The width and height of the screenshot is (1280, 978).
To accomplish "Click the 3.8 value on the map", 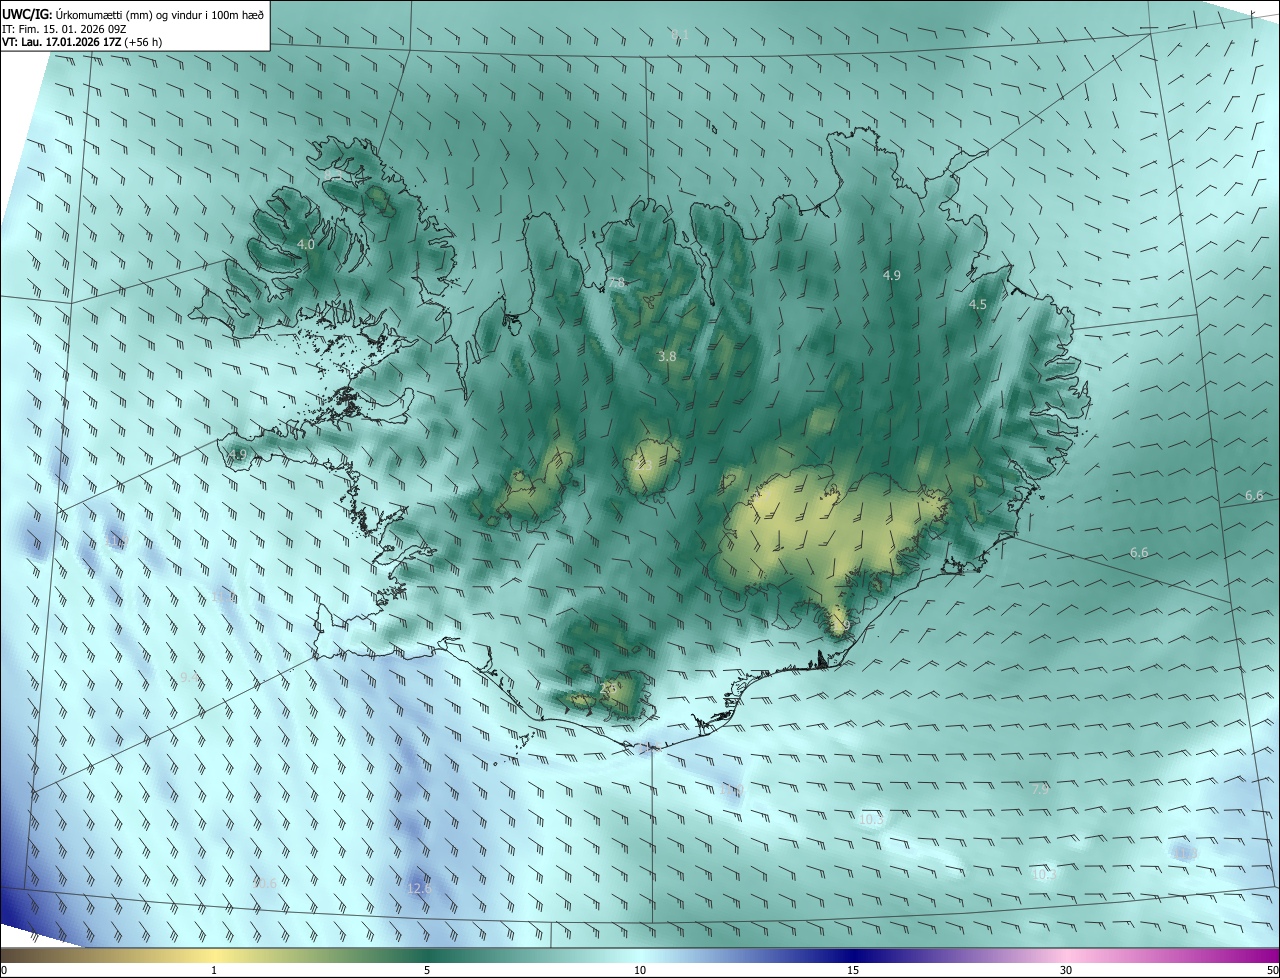I will click(667, 356).
